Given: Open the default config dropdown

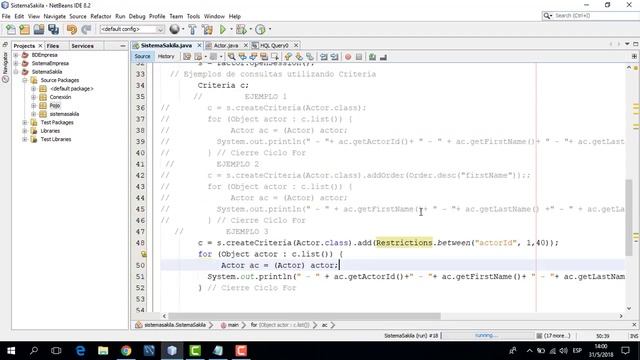Looking at the screenshot, I should coord(132,29).
